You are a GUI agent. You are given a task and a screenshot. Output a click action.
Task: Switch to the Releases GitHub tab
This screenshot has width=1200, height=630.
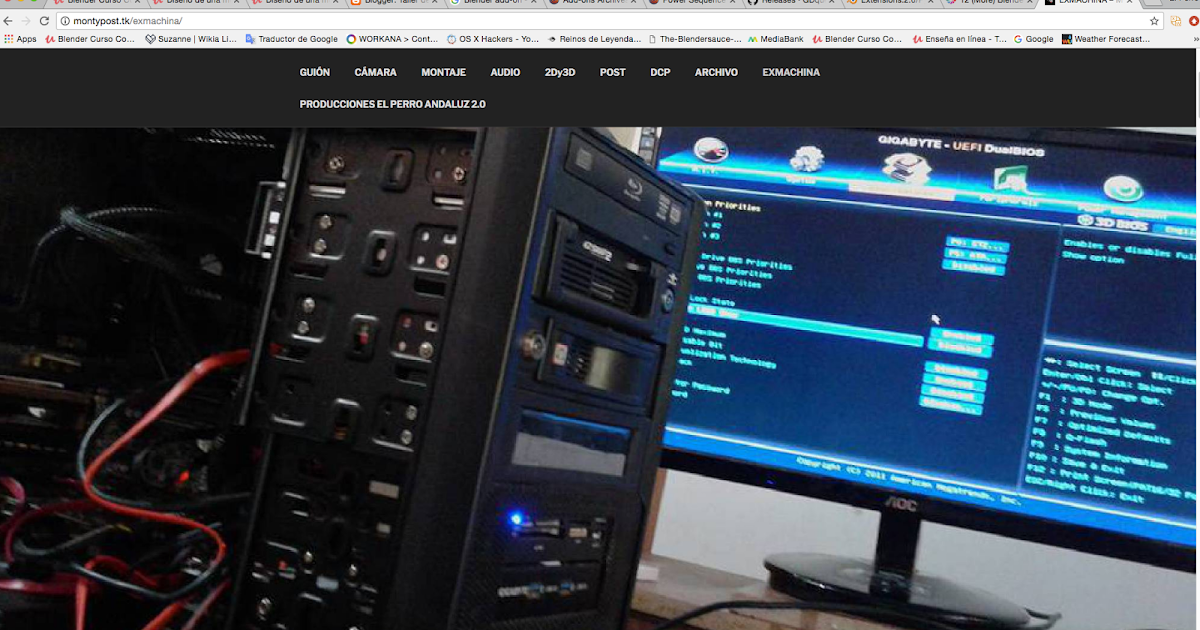(792, 3)
